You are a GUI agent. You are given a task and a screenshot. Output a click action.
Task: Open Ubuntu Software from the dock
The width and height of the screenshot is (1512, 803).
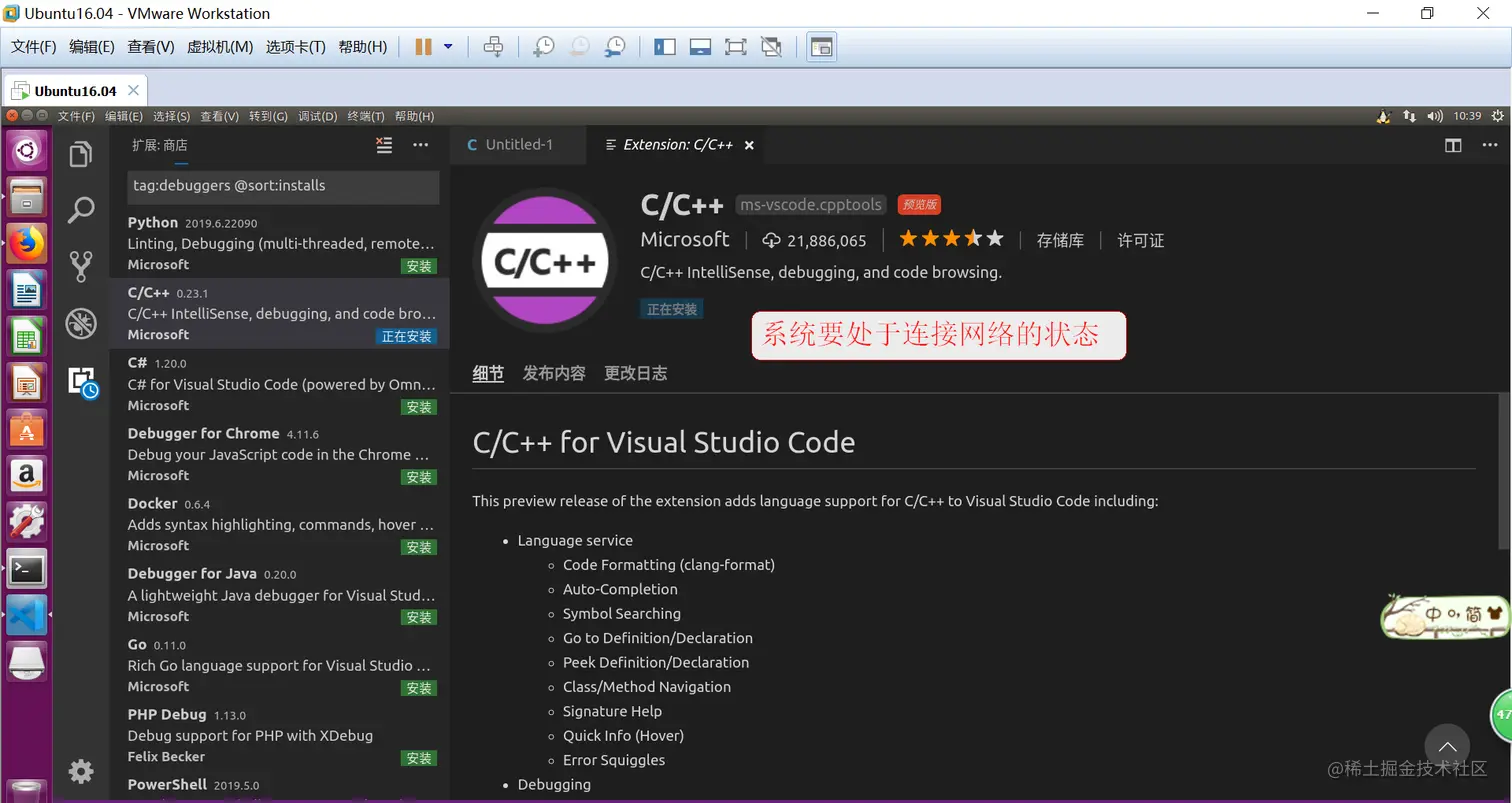click(26, 429)
